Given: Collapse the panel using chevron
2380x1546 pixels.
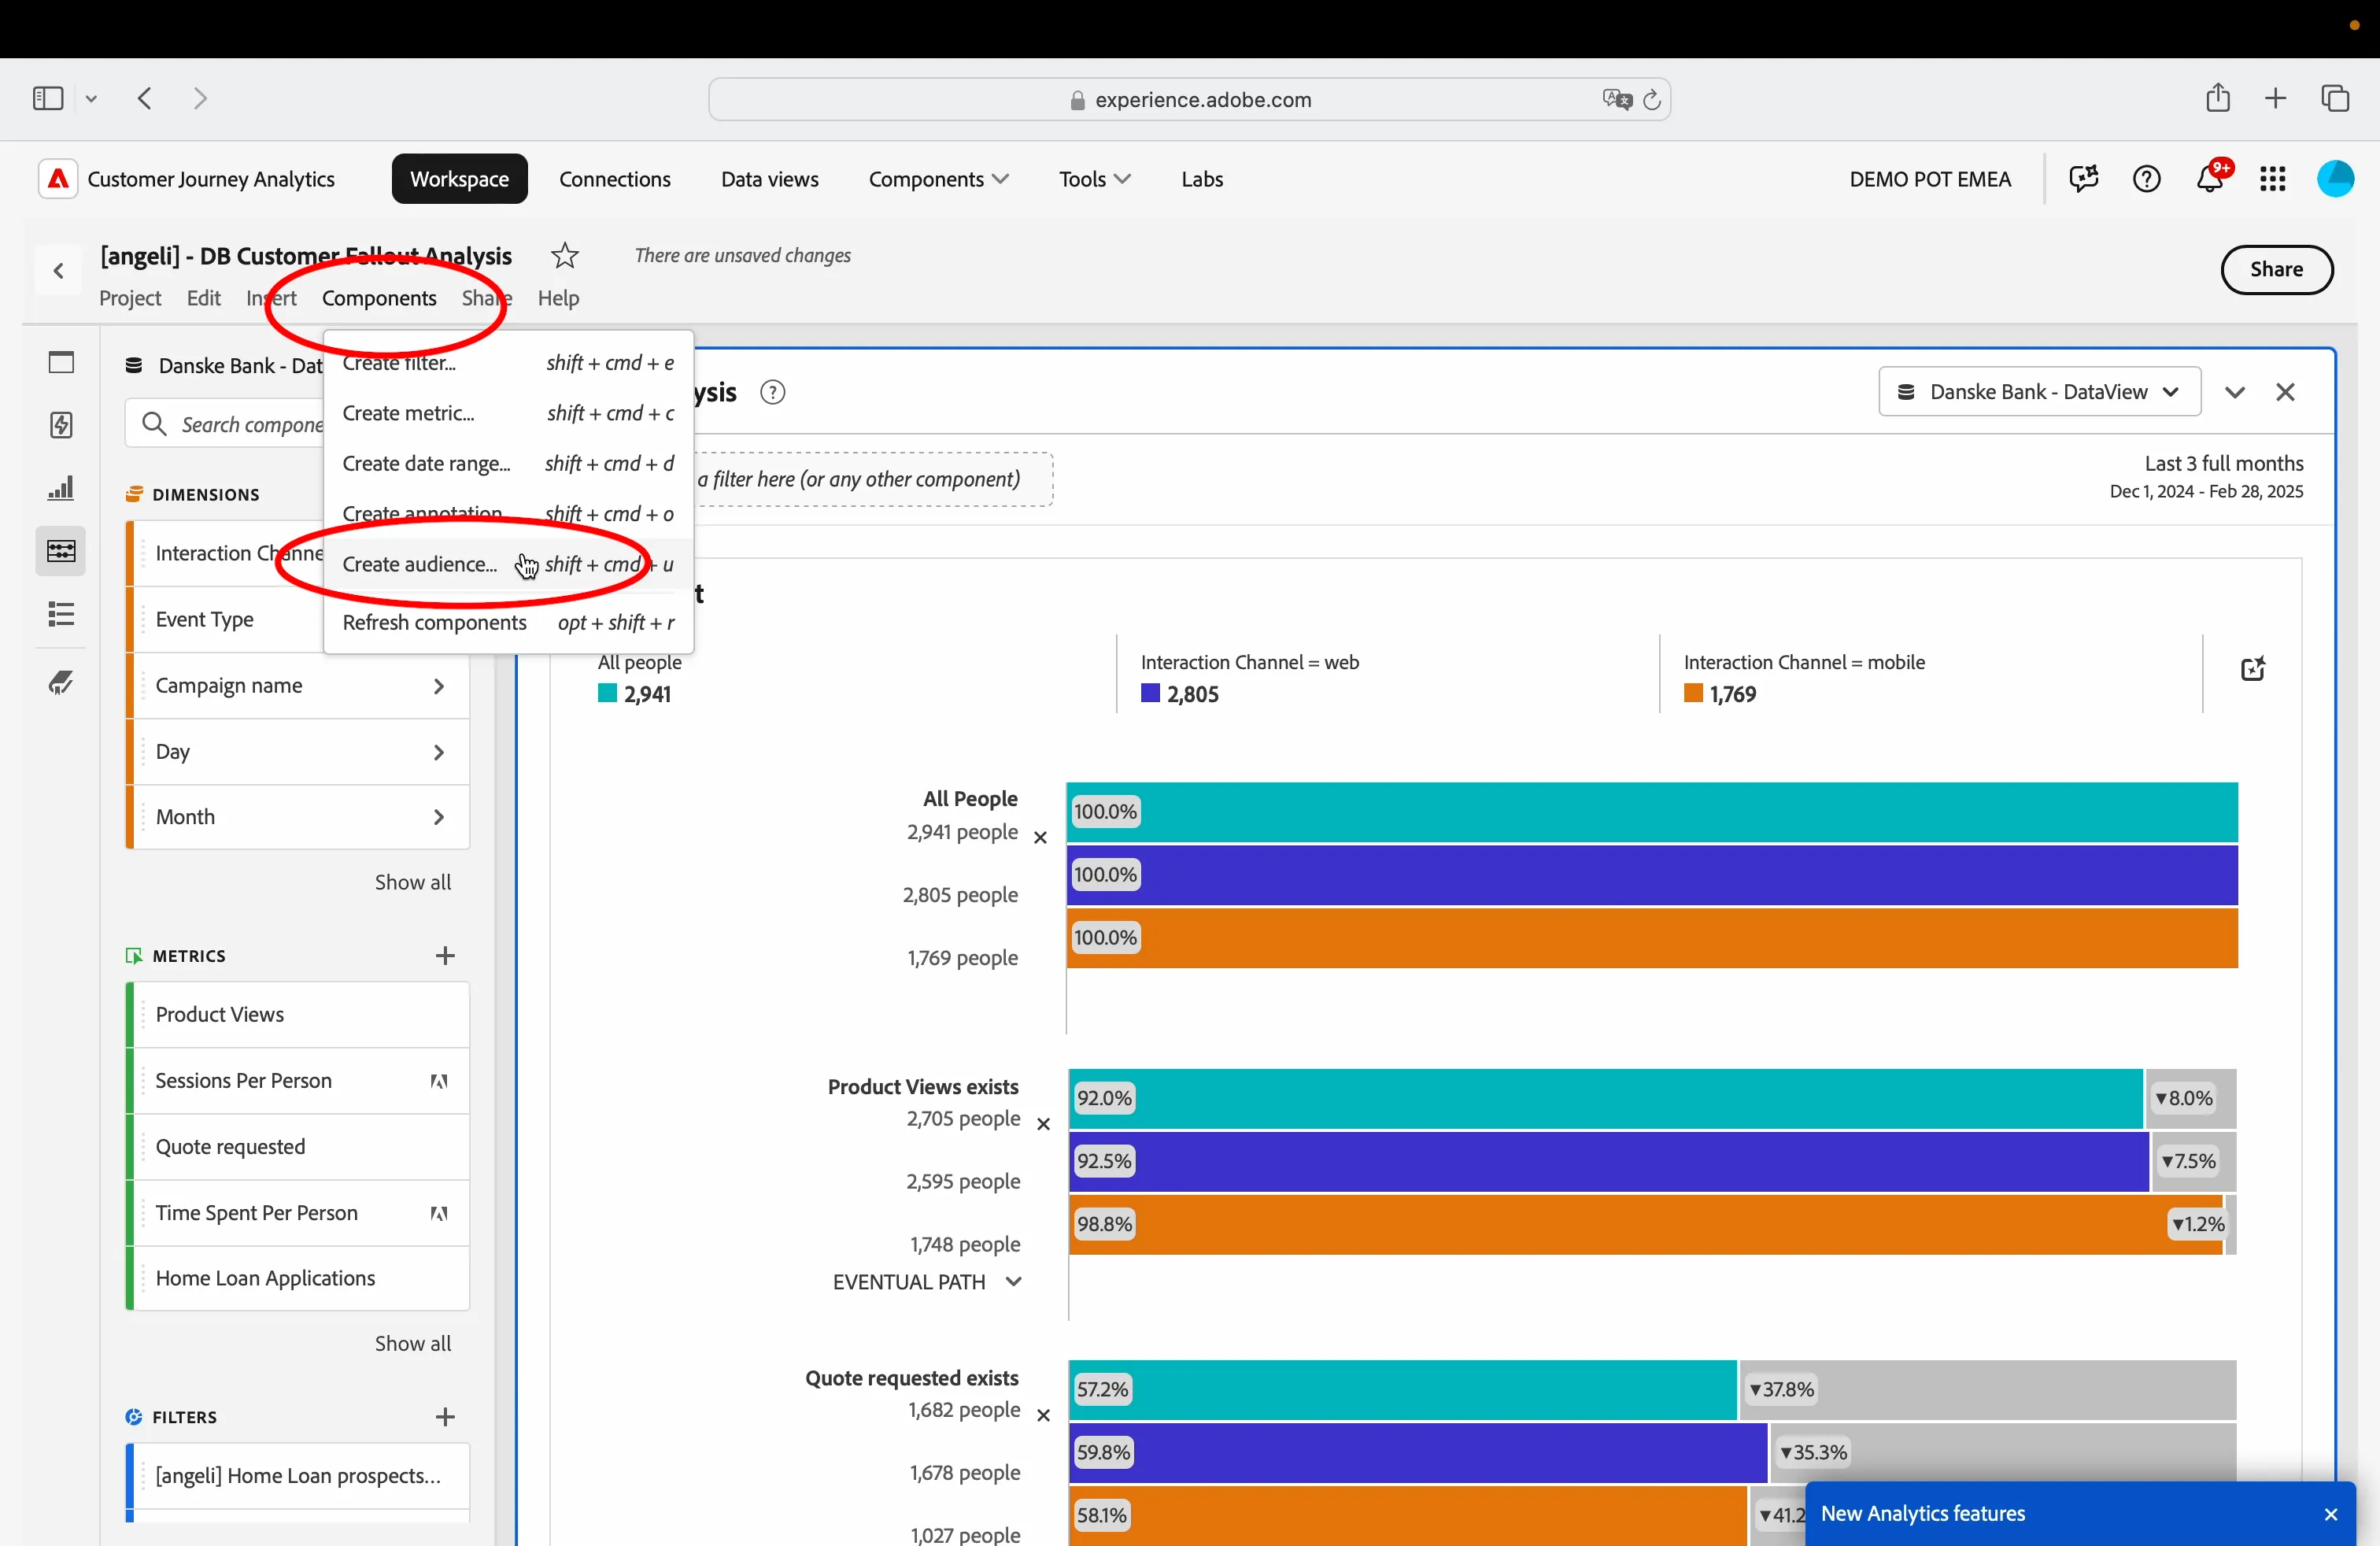Looking at the screenshot, I should [2234, 392].
